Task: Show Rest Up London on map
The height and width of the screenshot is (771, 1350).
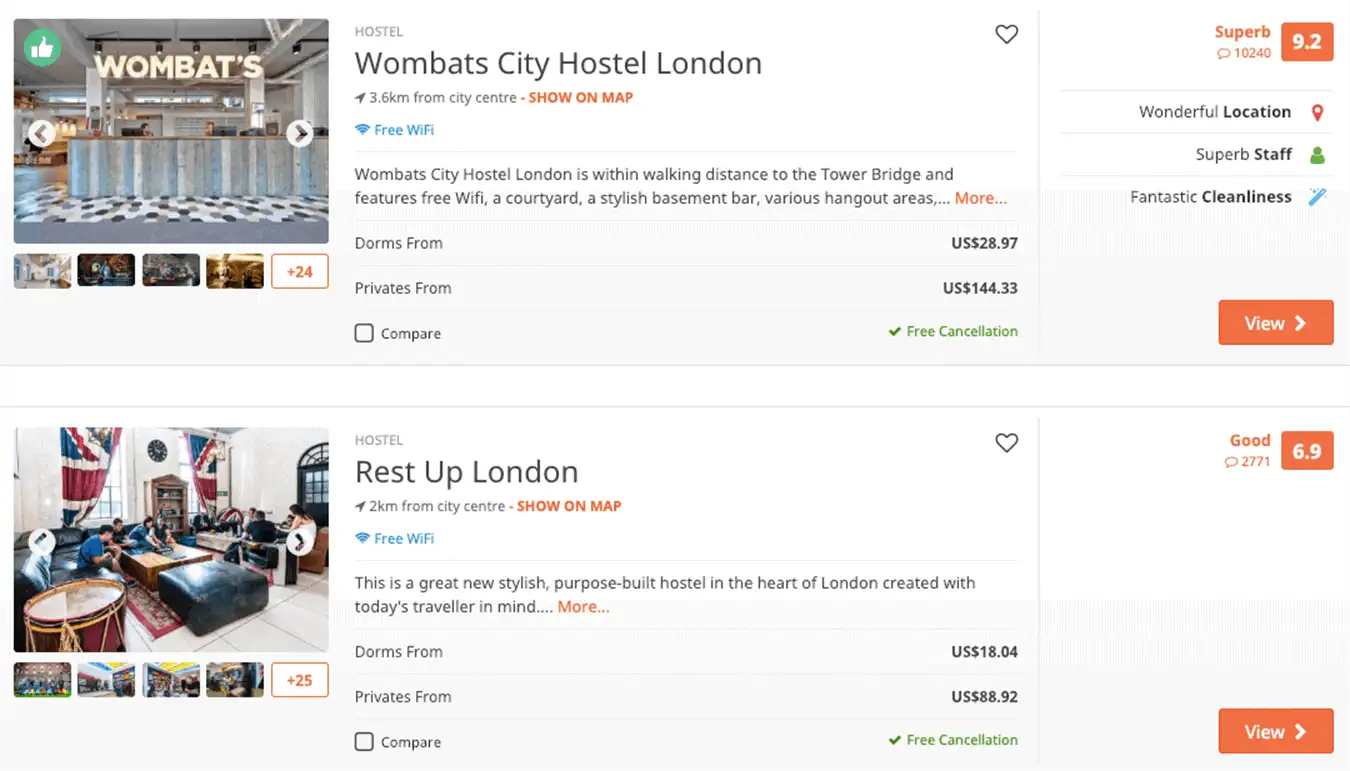Action: 568,506
